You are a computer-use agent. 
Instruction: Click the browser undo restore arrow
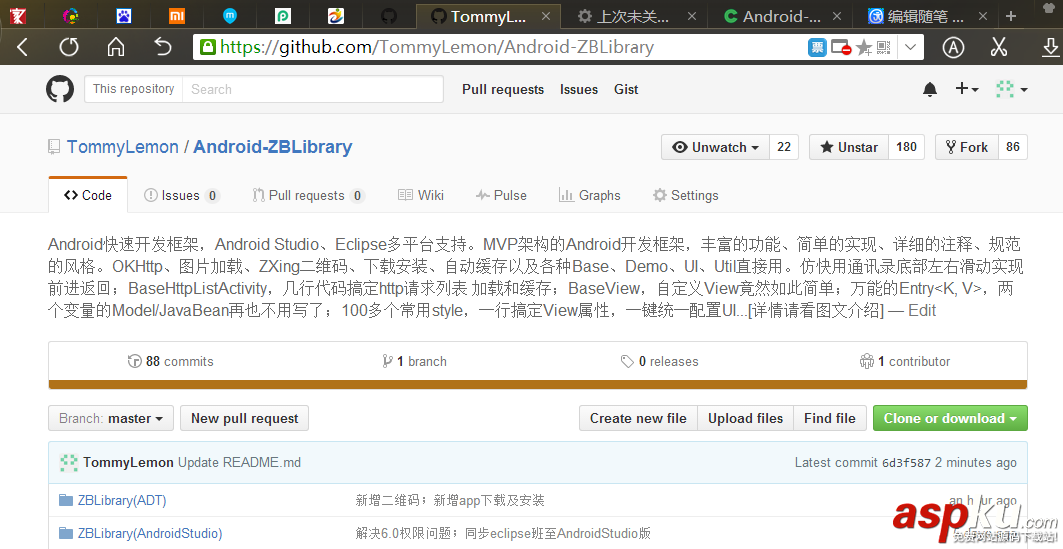point(163,47)
